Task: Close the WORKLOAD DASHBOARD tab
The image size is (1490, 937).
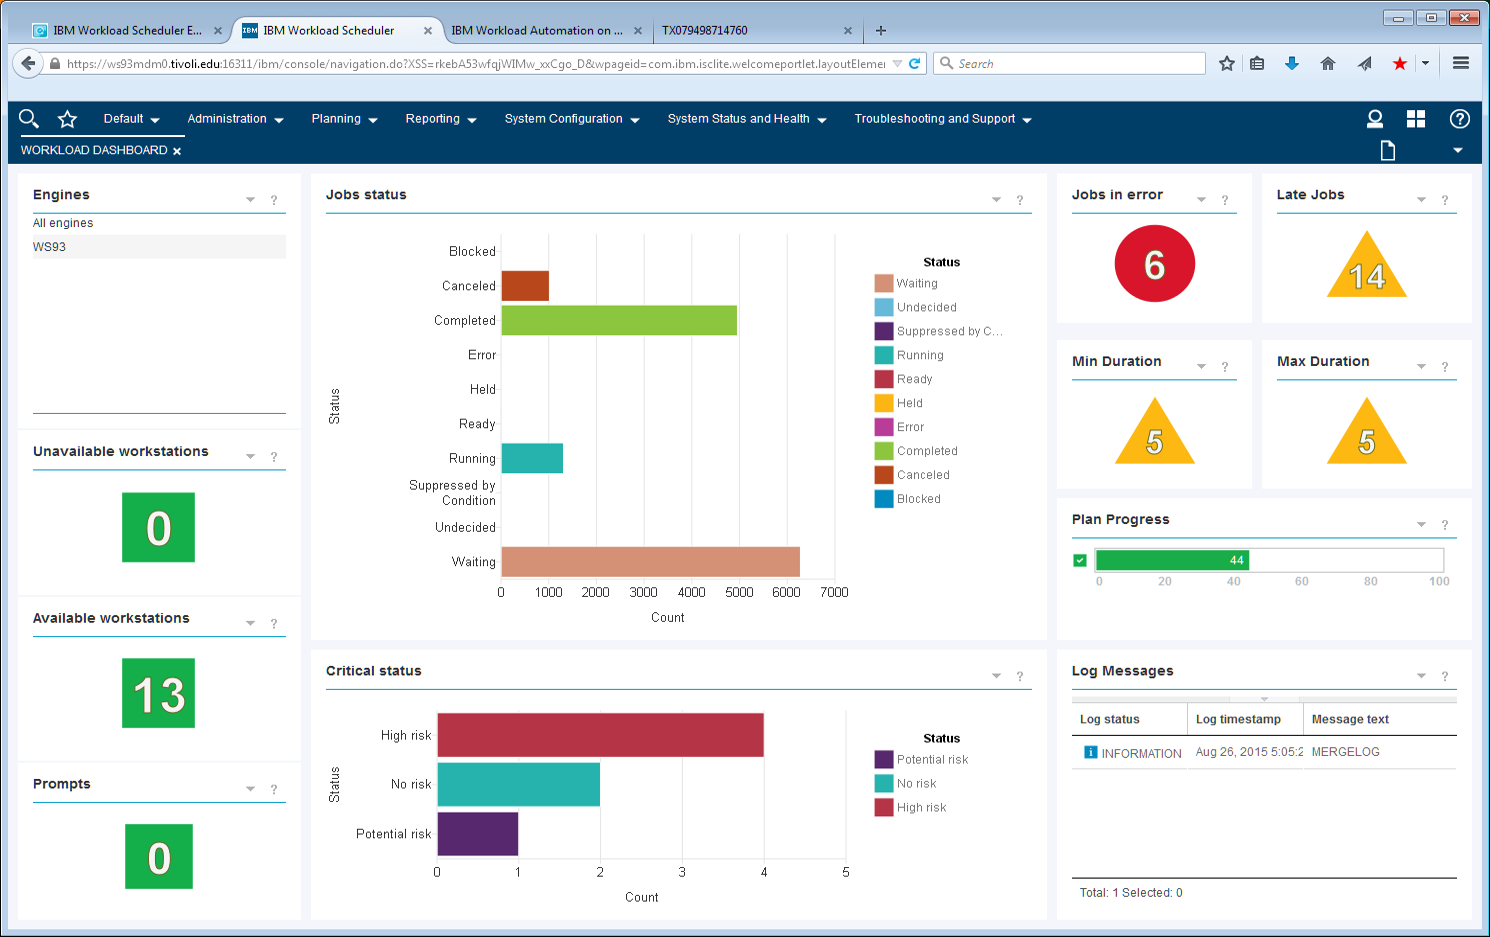Action: [177, 151]
